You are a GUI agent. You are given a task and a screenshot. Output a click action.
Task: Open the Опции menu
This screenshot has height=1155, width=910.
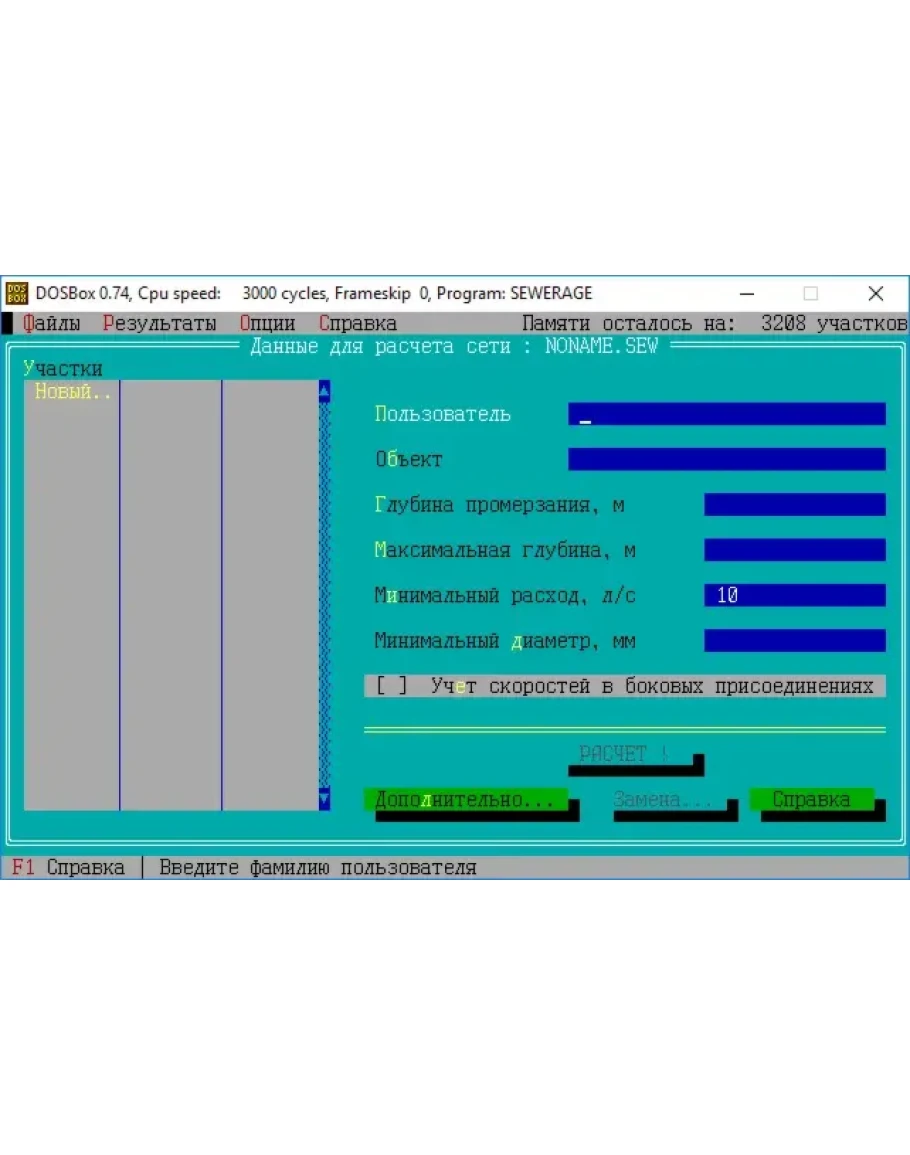click(267, 324)
